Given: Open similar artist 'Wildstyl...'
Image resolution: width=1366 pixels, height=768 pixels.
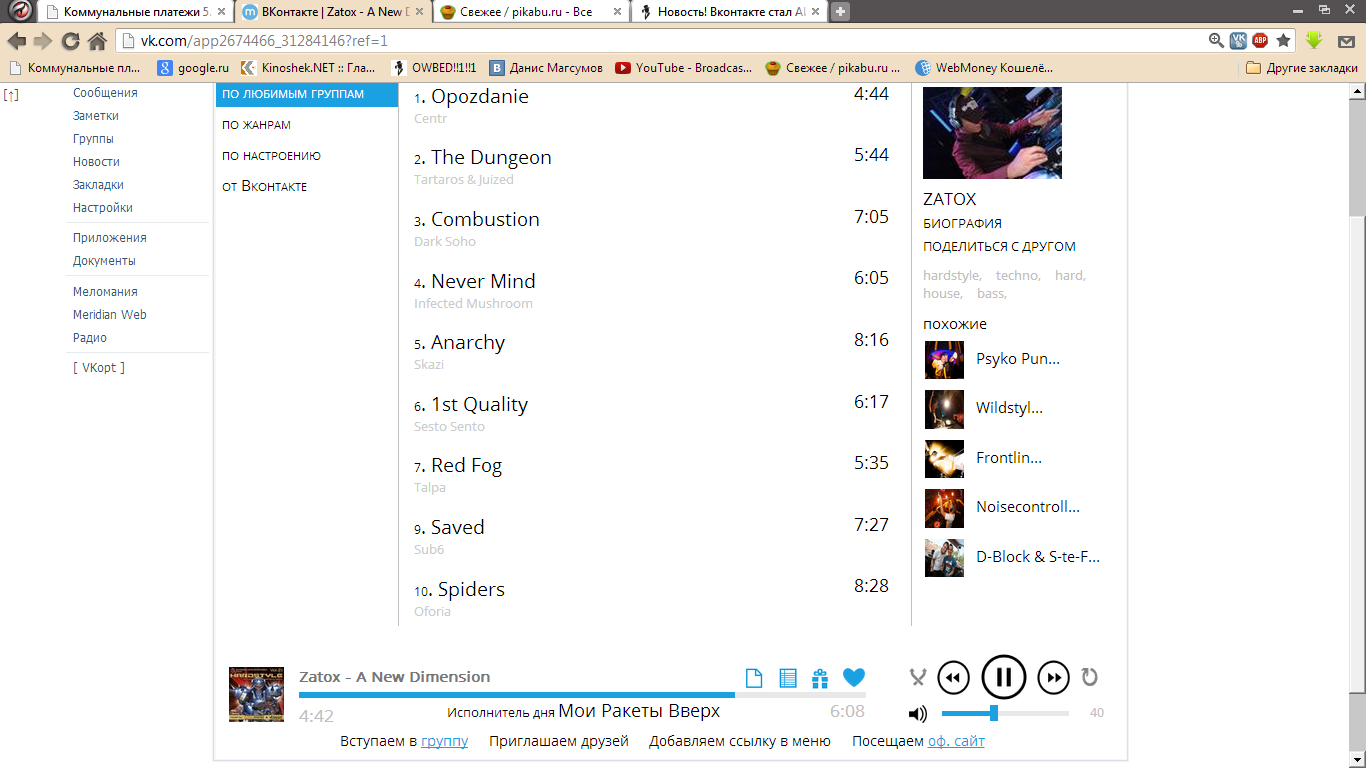Looking at the screenshot, I should (1009, 408).
